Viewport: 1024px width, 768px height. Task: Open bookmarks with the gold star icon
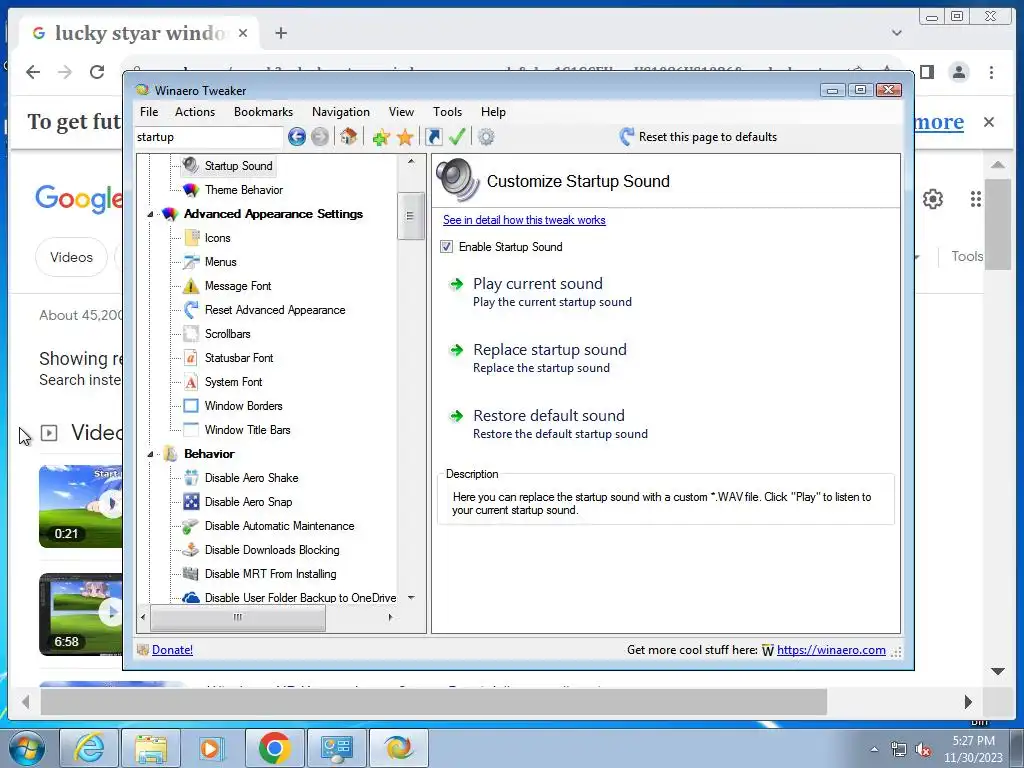pos(405,137)
